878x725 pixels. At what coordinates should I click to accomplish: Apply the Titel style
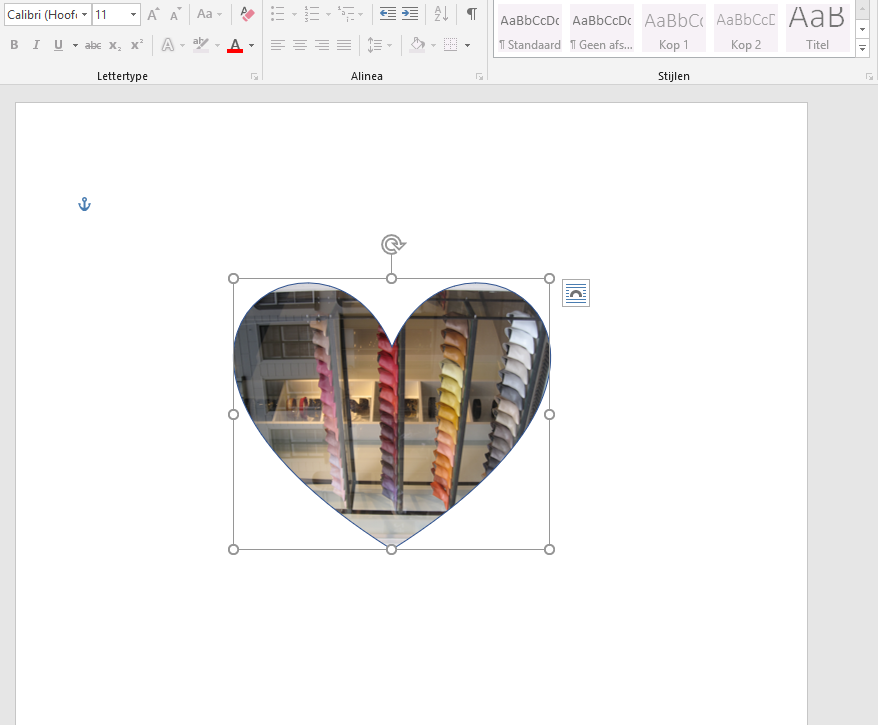(817, 28)
